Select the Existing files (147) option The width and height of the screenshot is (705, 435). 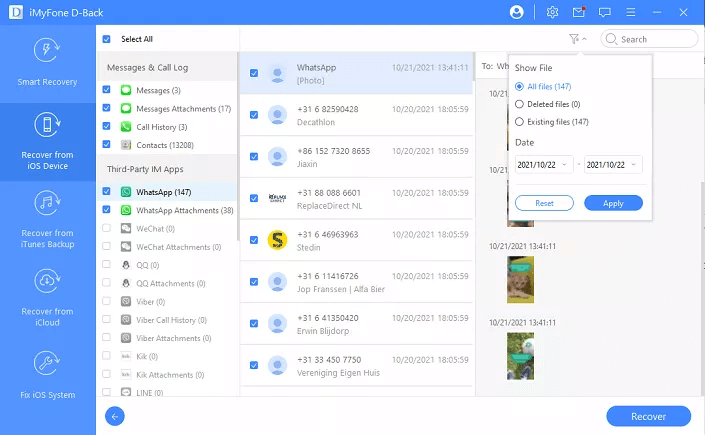point(519,121)
